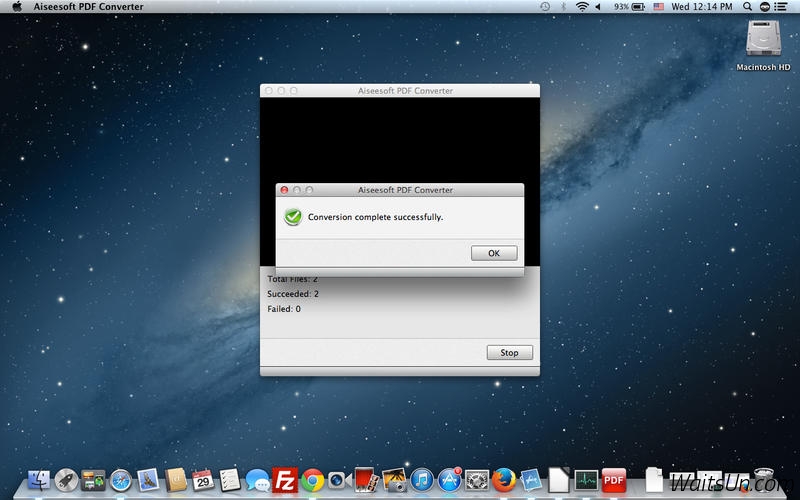The image size is (800, 500).
Task: Open iPhoto icon in dock
Action: tap(394, 481)
